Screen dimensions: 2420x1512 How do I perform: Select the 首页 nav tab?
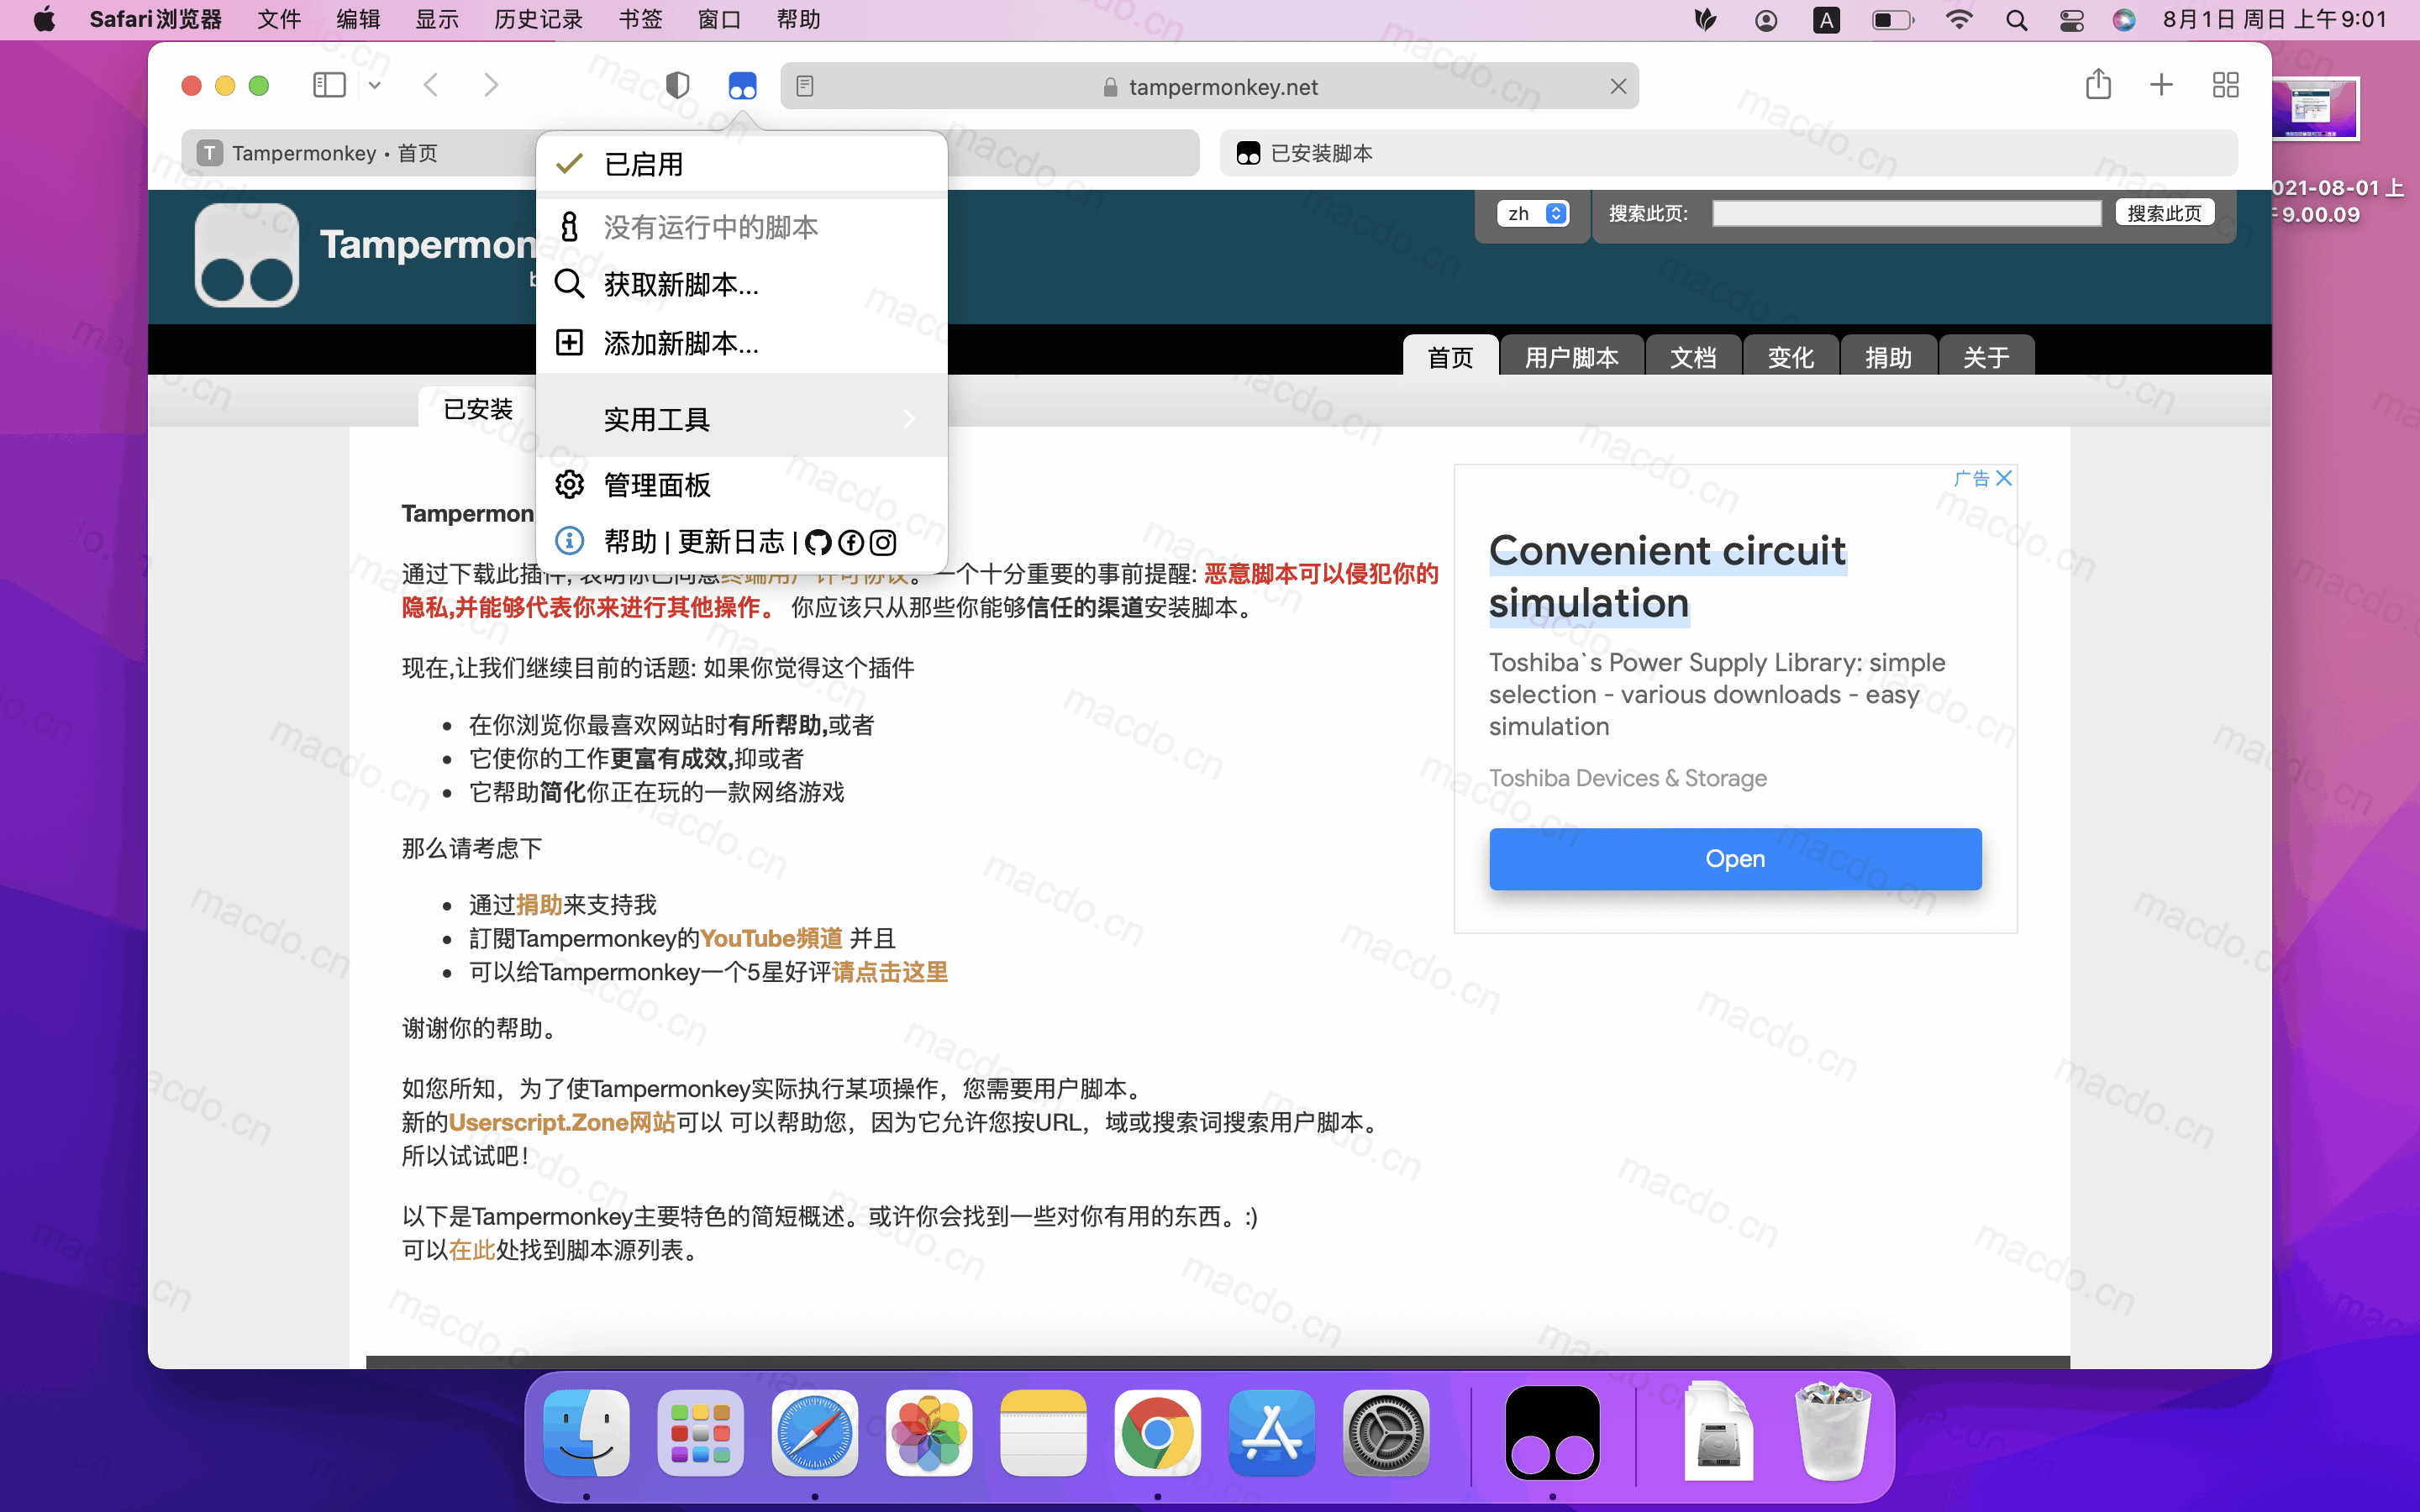1450,356
